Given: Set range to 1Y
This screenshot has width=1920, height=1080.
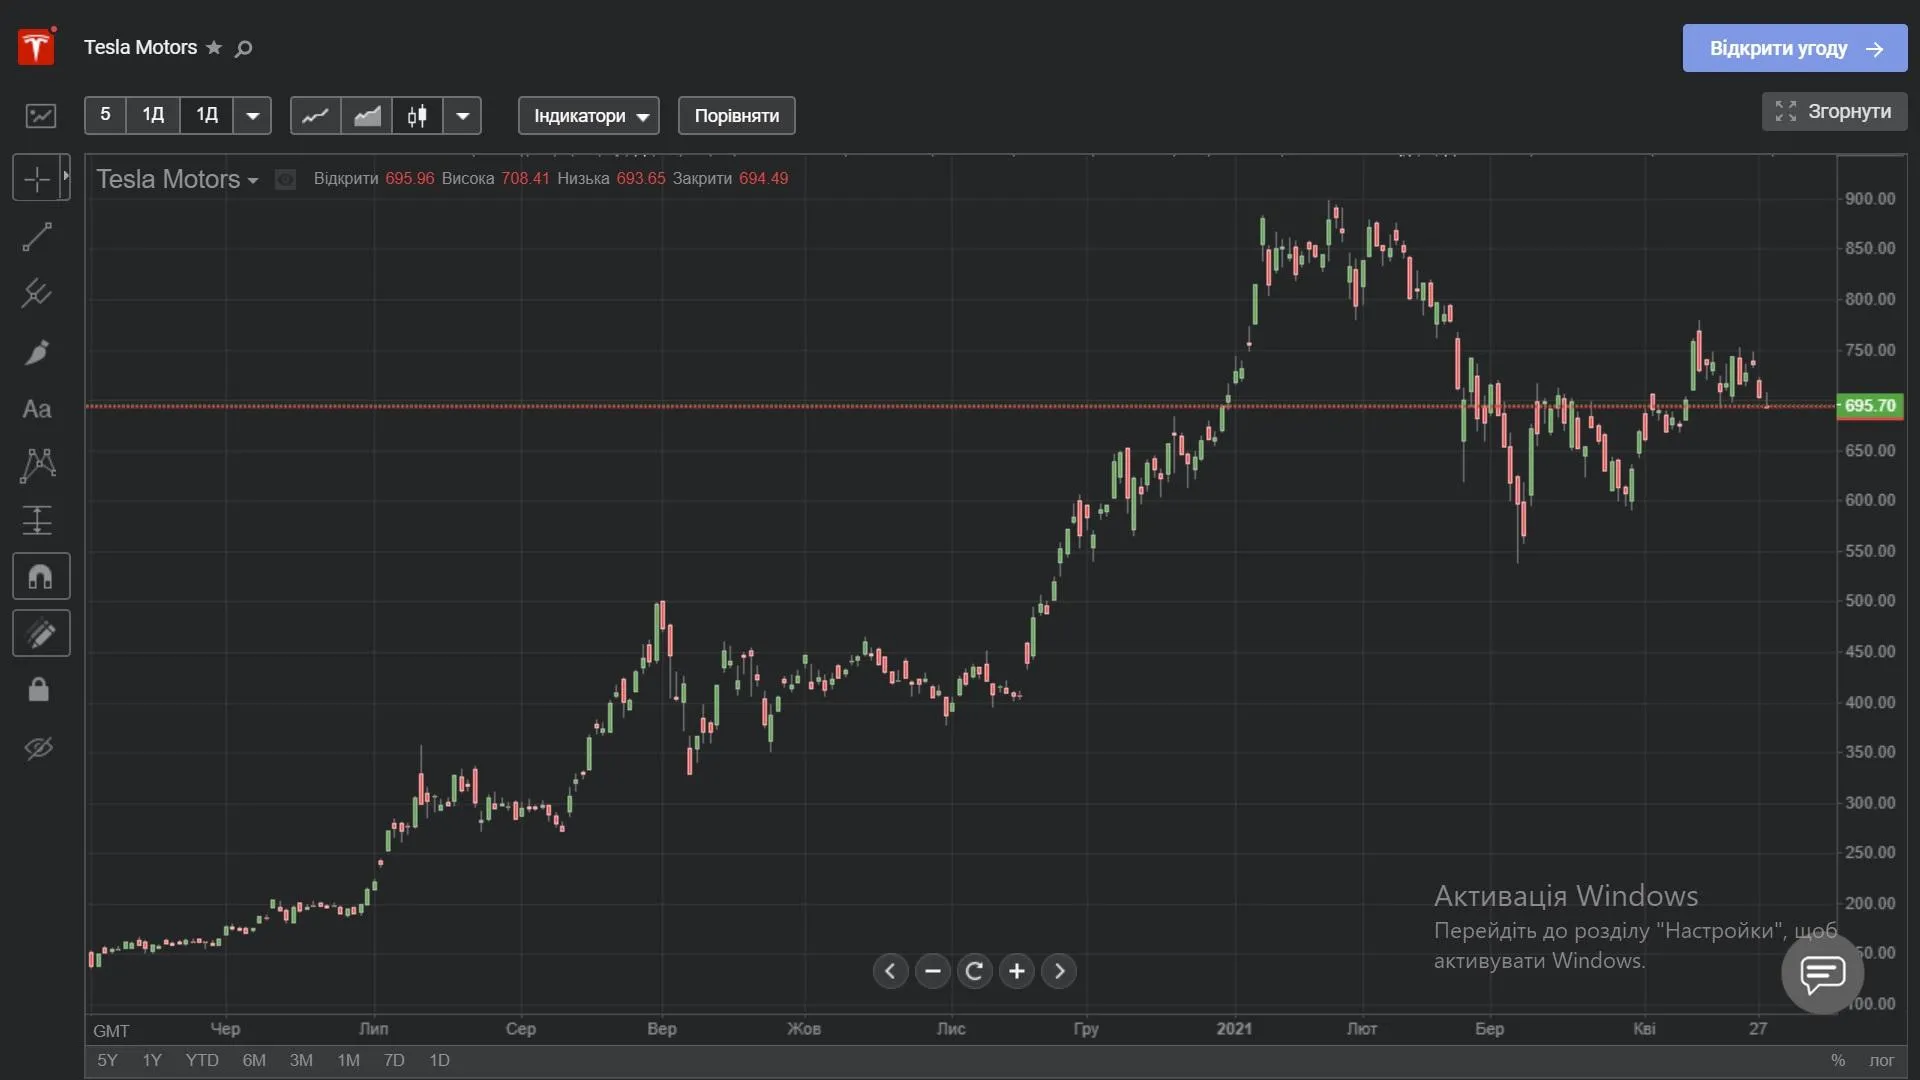Looking at the screenshot, I should pos(152,1060).
